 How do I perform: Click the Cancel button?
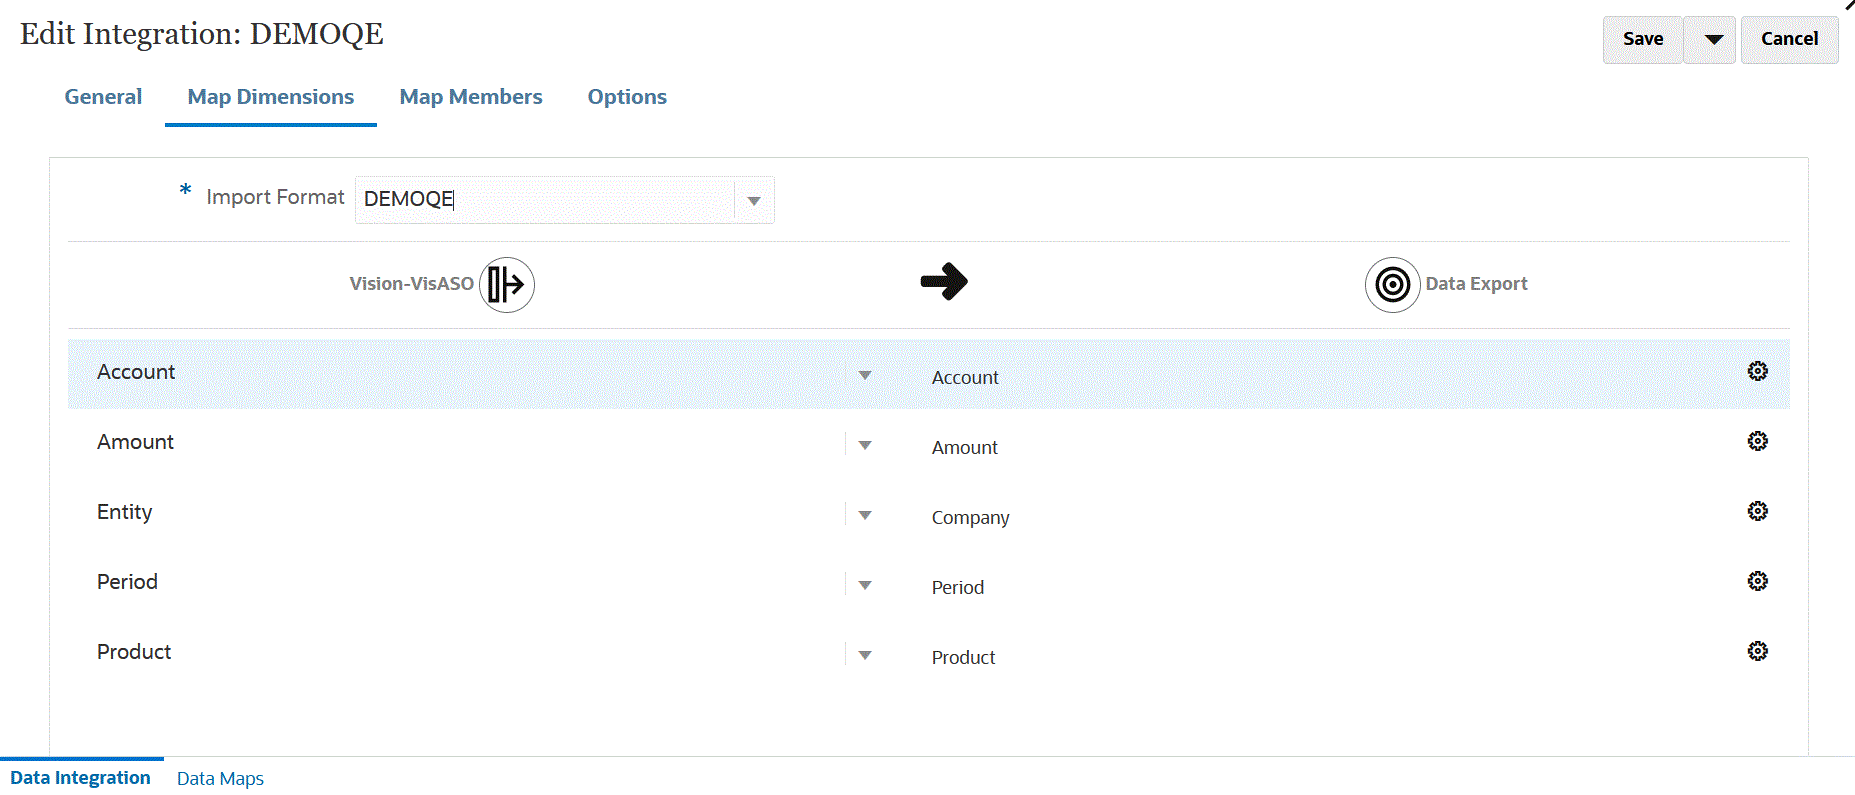coord(1789,40)
